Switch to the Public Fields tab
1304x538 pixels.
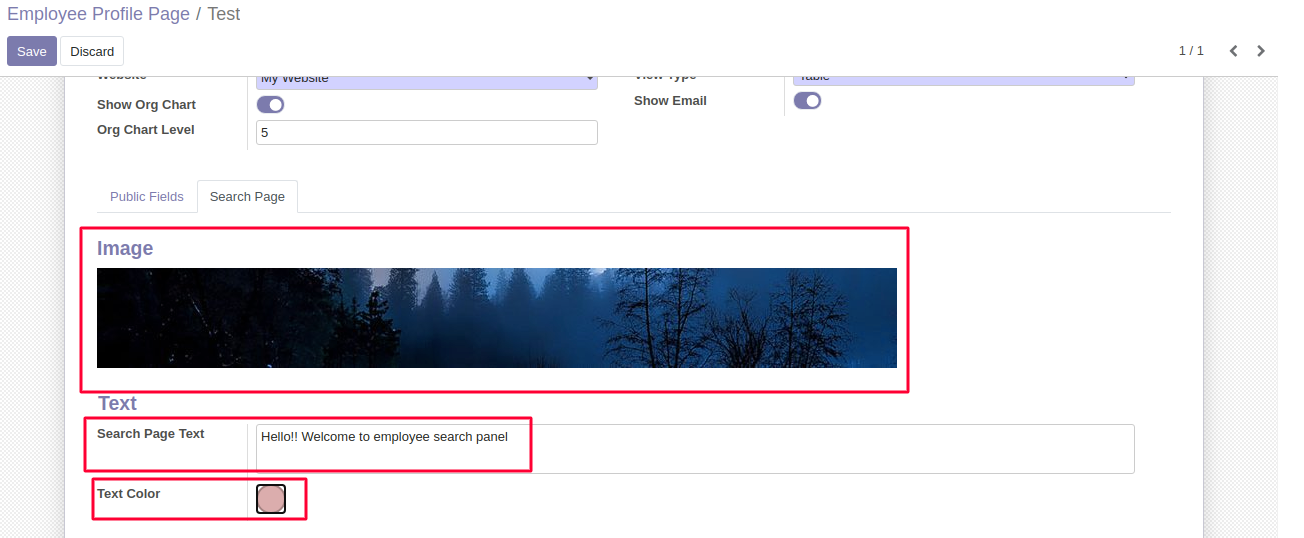[x=147, y=197]
